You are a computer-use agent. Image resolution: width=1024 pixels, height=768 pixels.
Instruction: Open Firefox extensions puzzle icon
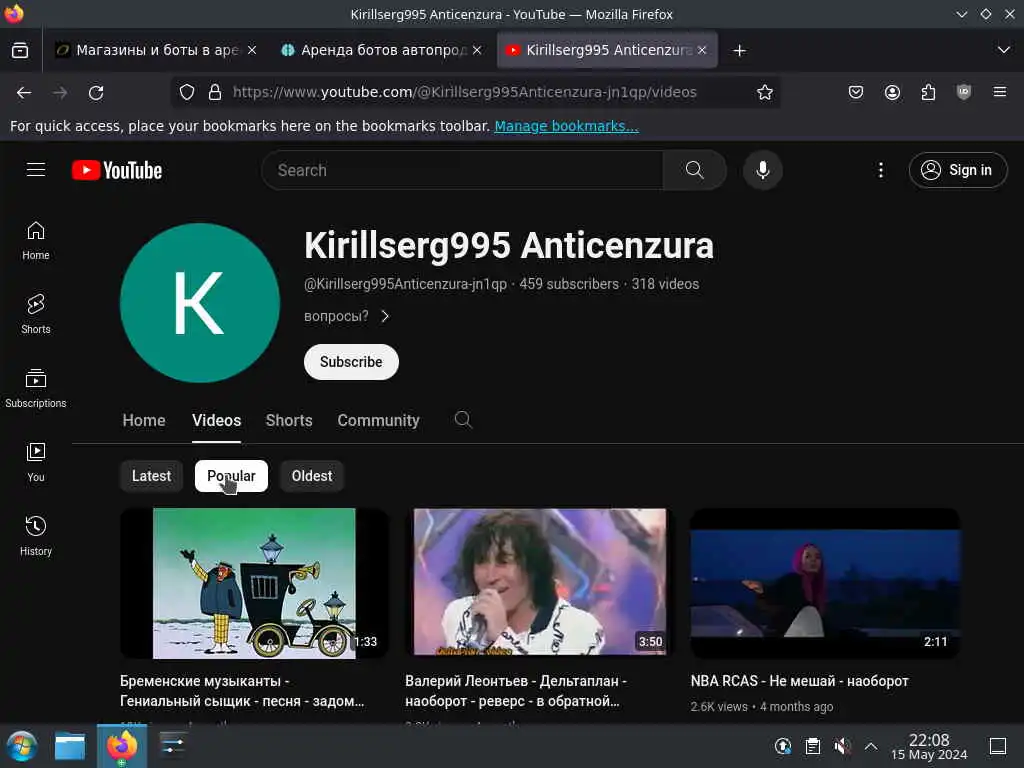point(928,93)
